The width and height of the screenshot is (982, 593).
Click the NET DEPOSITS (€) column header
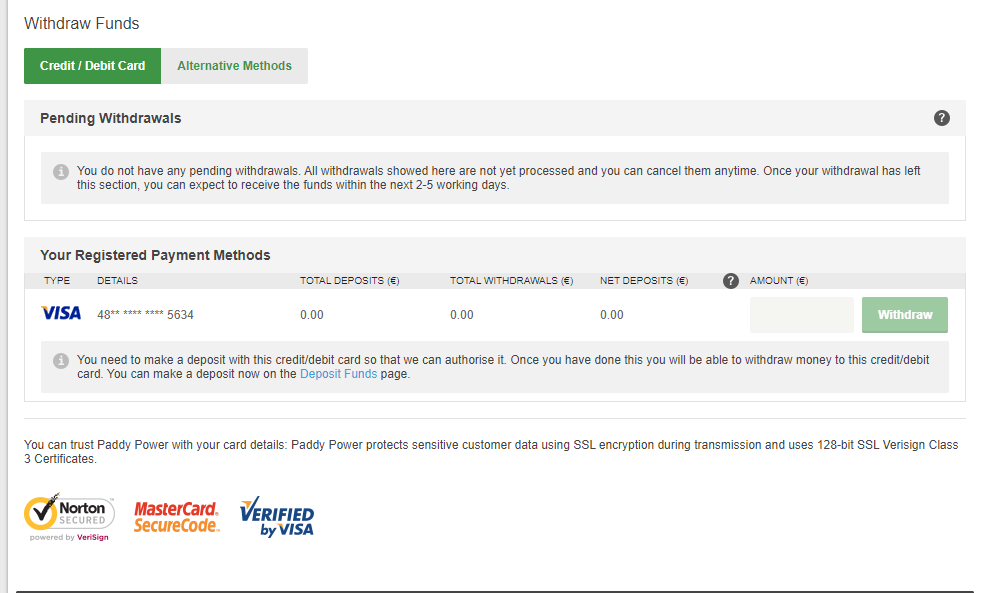coord(644,281)
